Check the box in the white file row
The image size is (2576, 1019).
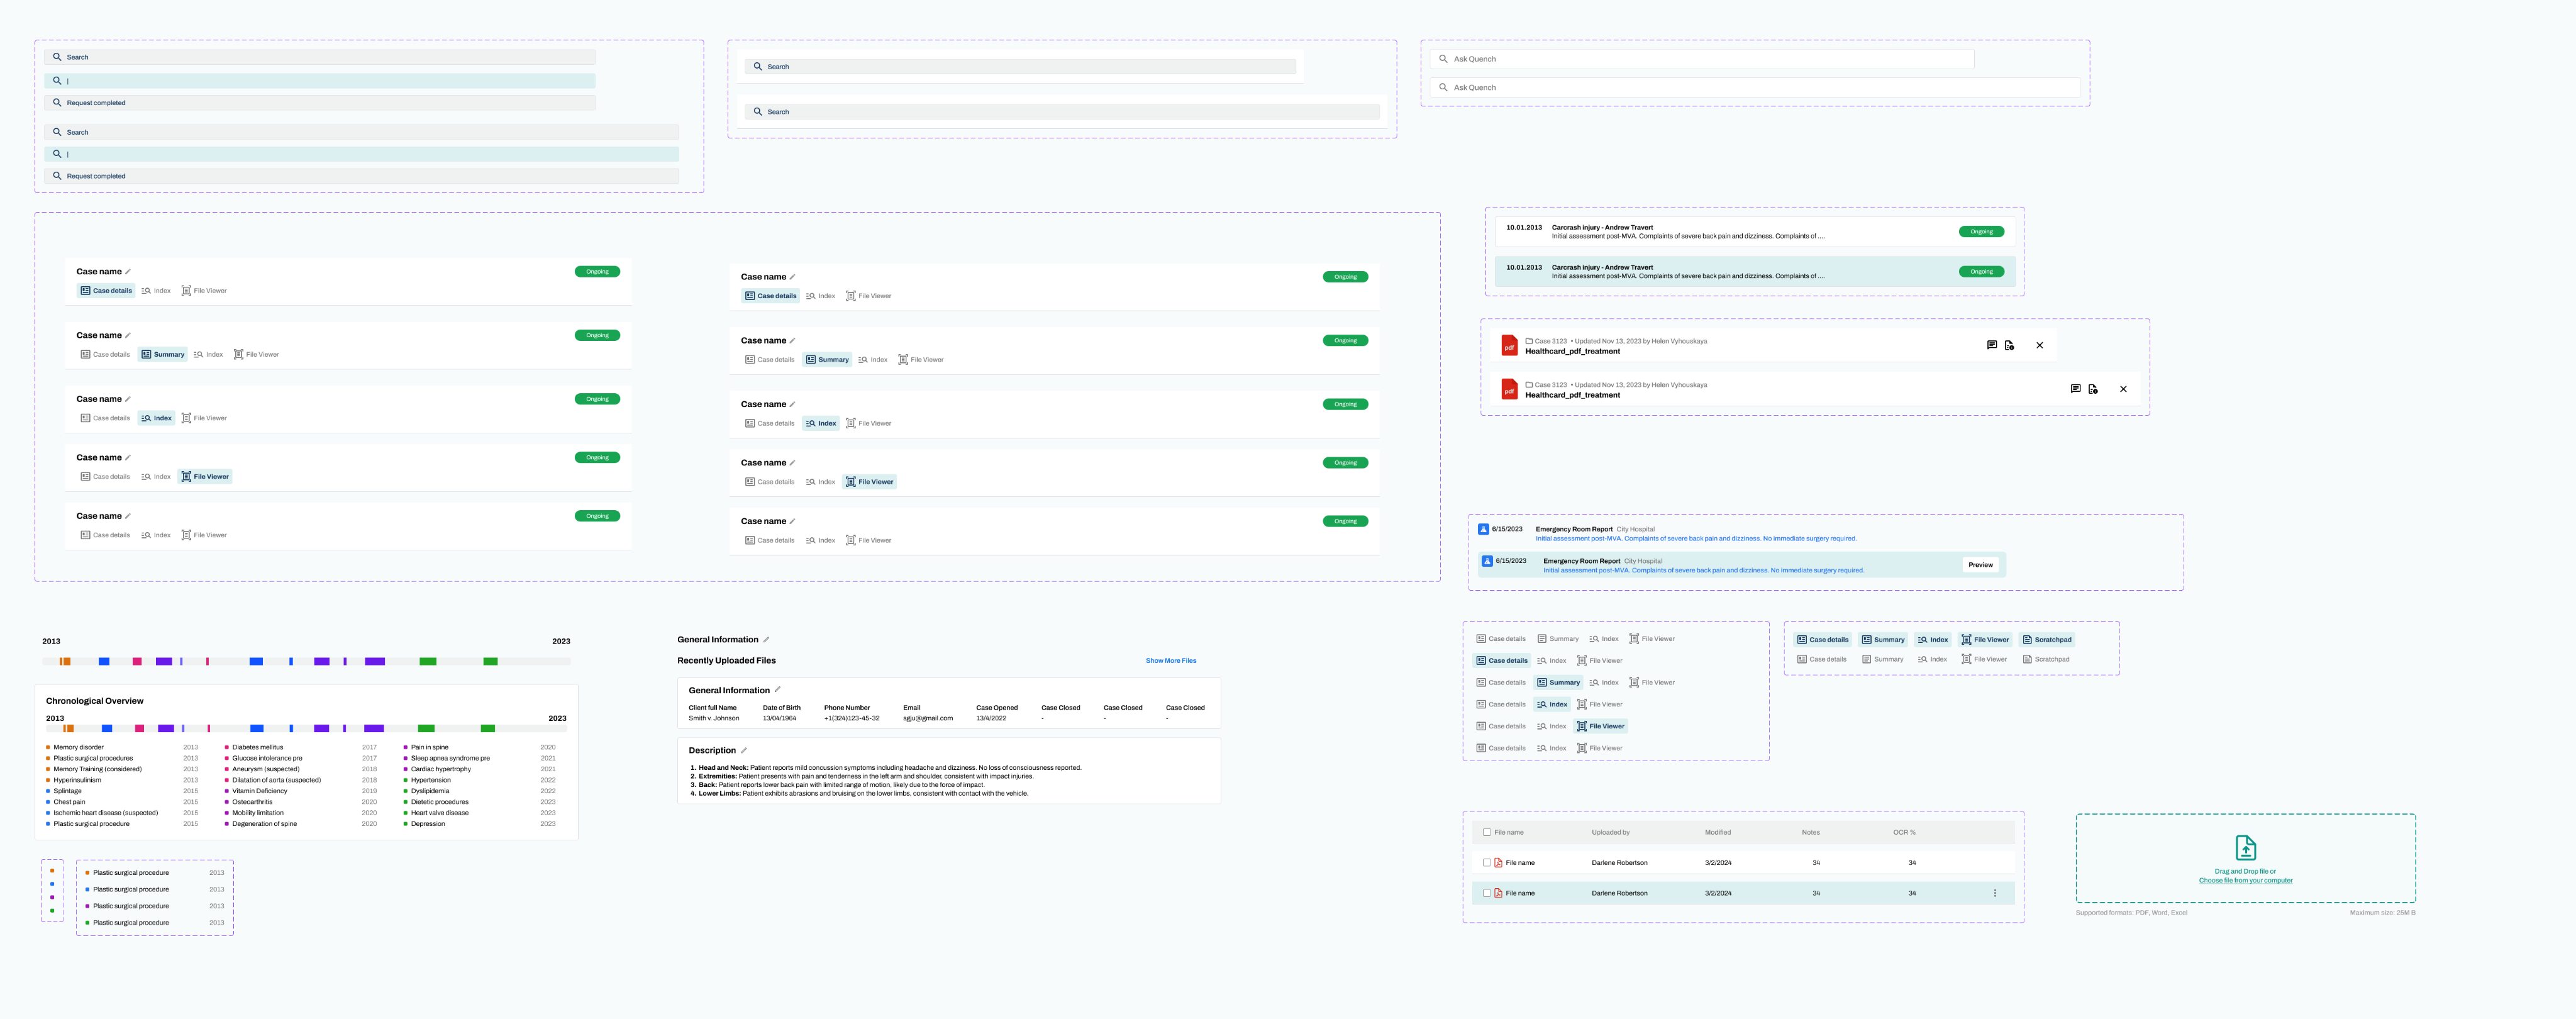(x=1486, y=862)
